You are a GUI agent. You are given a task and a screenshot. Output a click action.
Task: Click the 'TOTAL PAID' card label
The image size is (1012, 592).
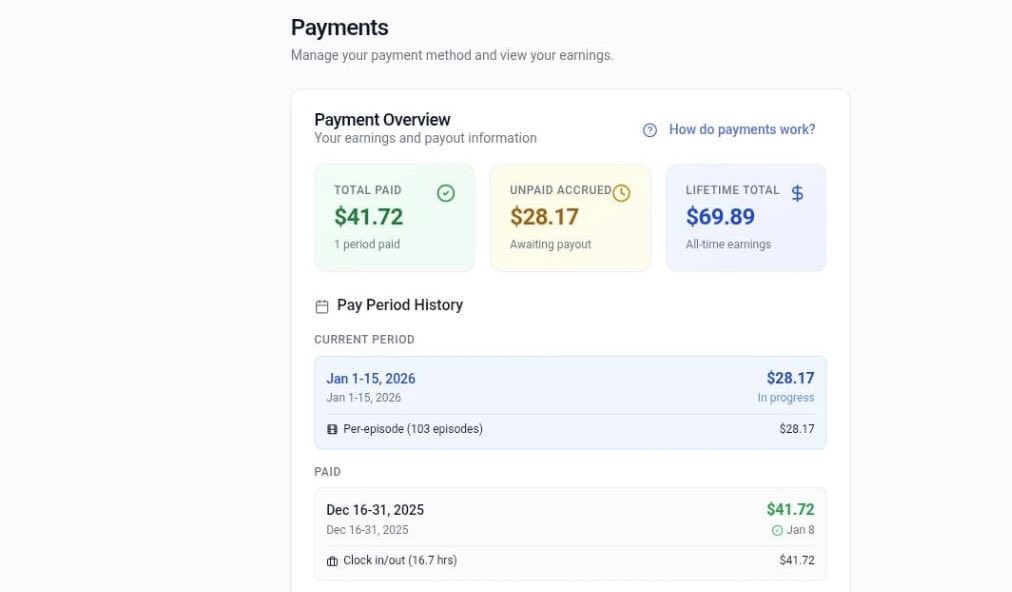click(367, 190)
